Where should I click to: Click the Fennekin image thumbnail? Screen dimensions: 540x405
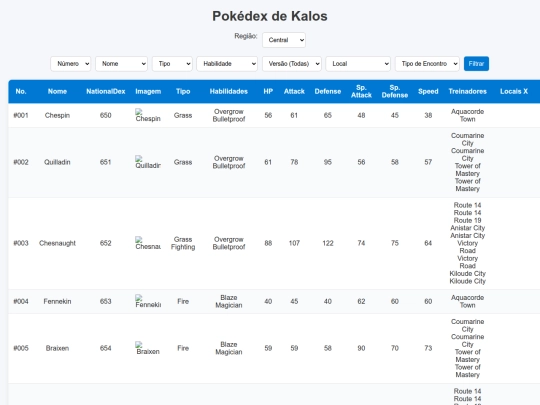(148, 301)
